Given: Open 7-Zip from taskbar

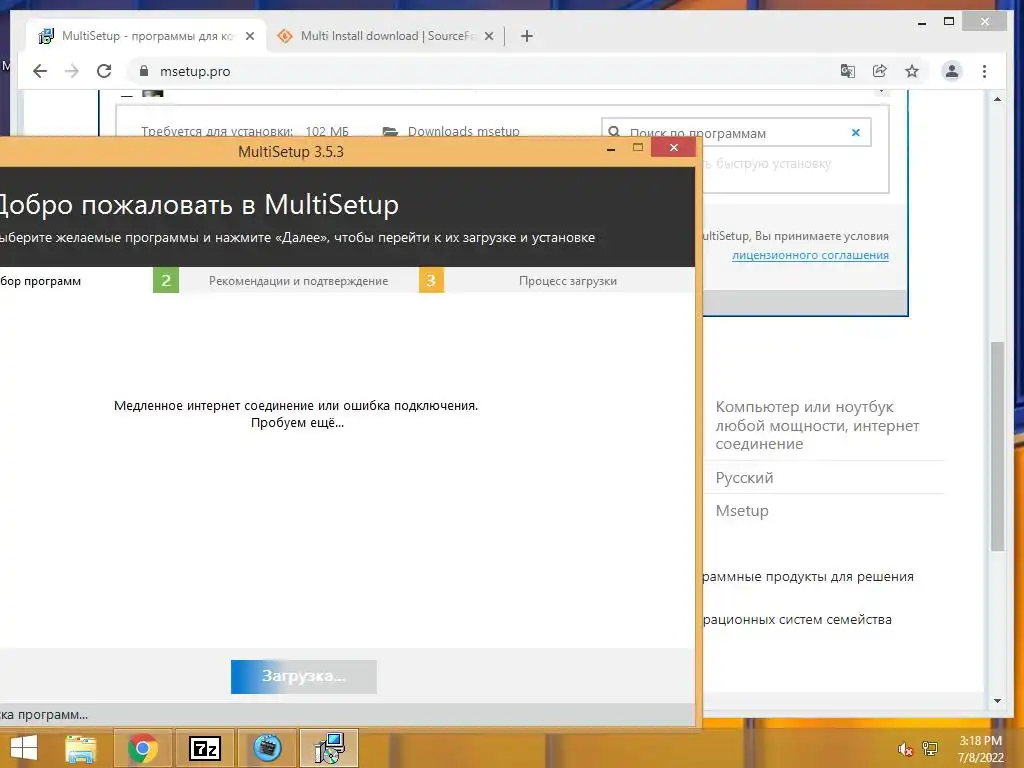Looking at the screenshot, I should [x=204, y=748].
